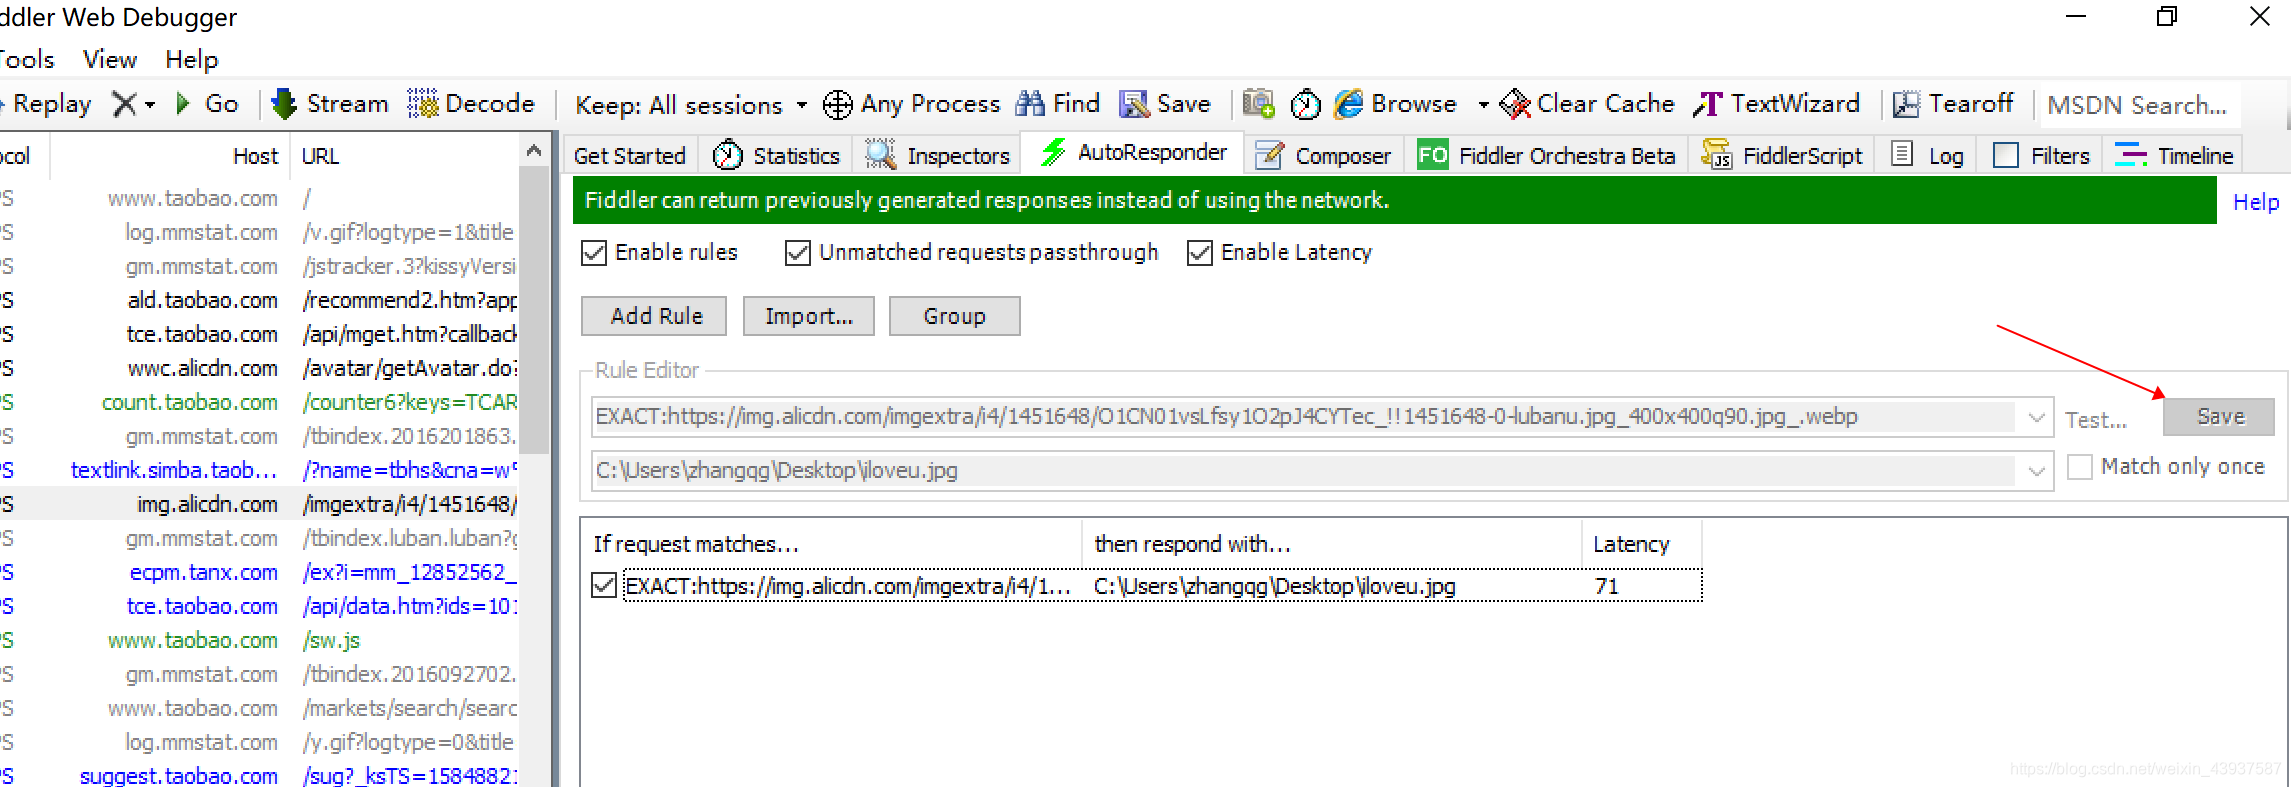The height and width of the screenshot is (787, 2291).
Task: Click the timer stopwatch icon
Action: [1306, 104]
